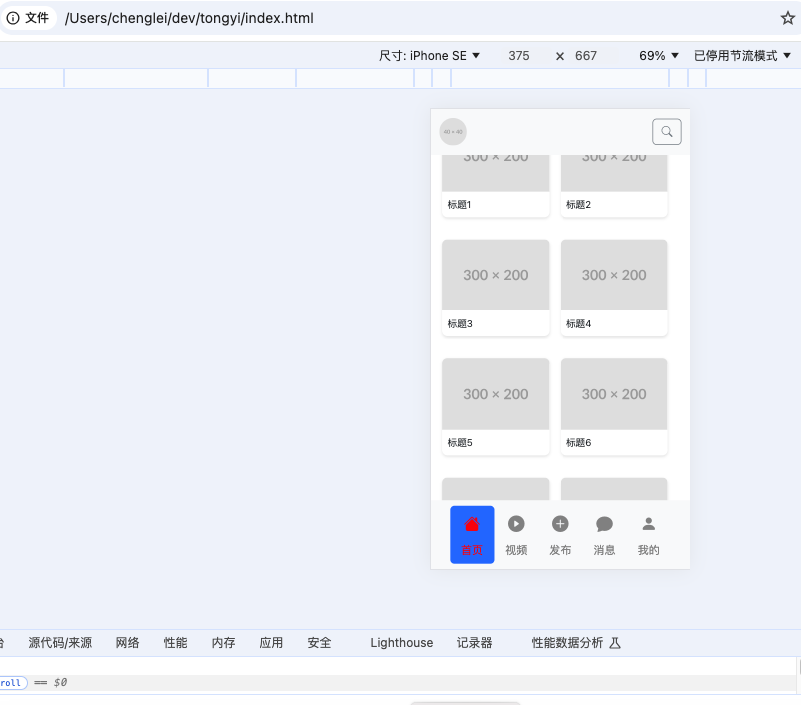Open the 尺寸: iPhone SE device dropdown
Image resolution: width=801 pixels, height=705 pixels.
(x=429, y=56)
